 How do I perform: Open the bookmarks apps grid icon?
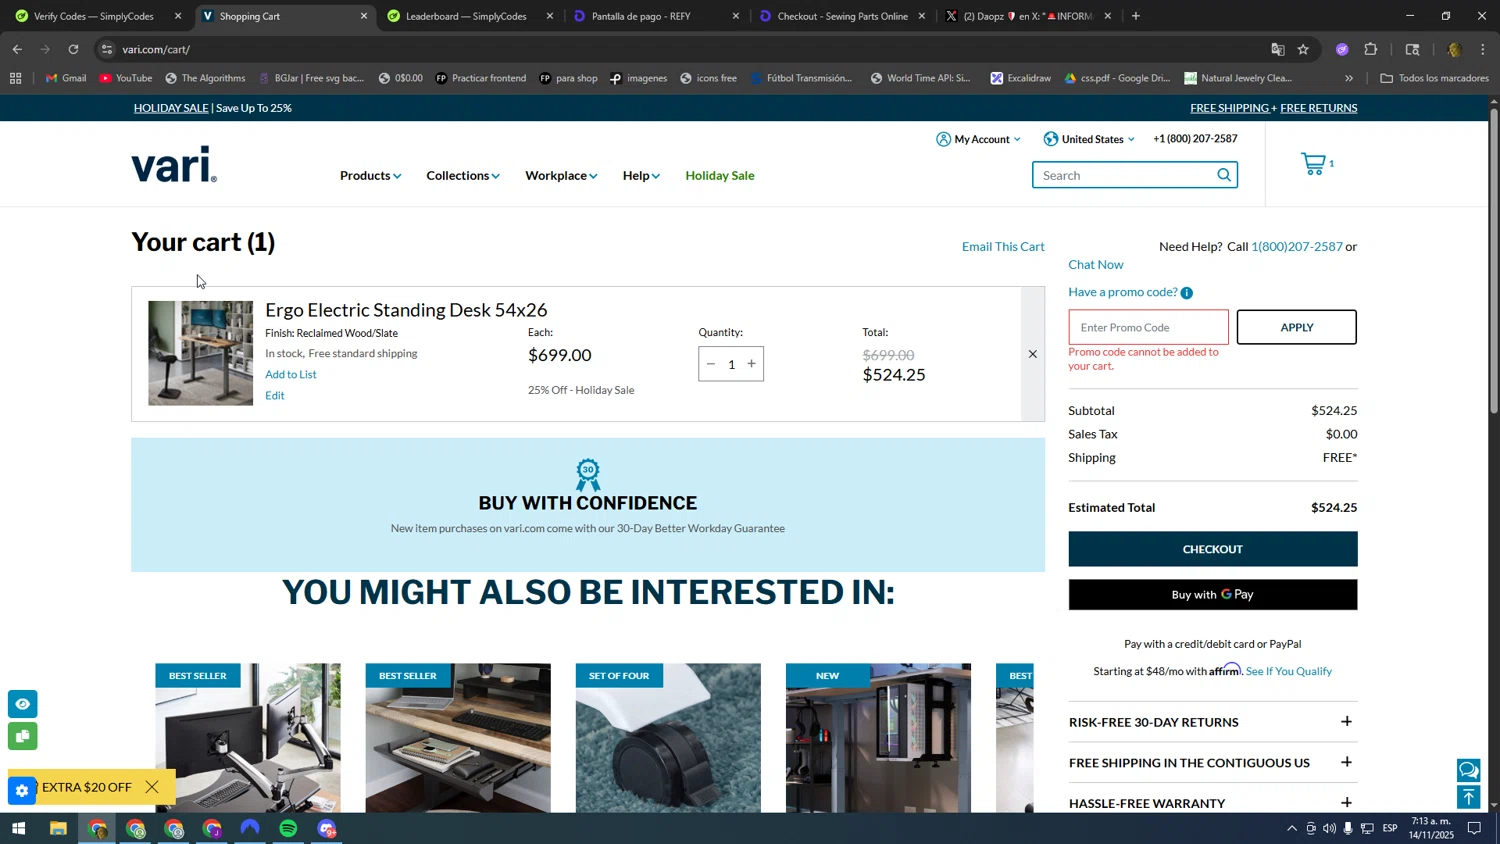click(x=15, y=78)
